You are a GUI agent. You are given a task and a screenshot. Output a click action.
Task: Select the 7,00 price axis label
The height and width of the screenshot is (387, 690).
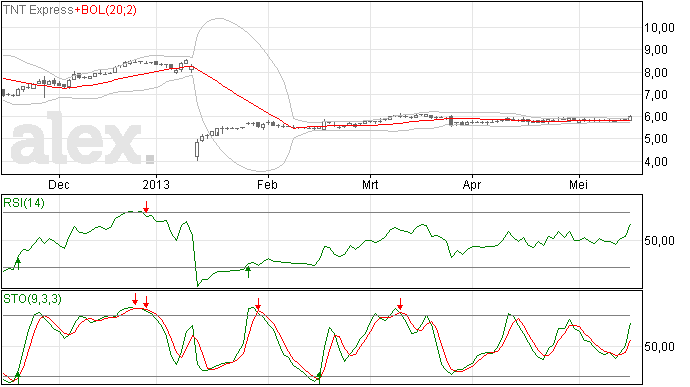click(x=656, y=95)
